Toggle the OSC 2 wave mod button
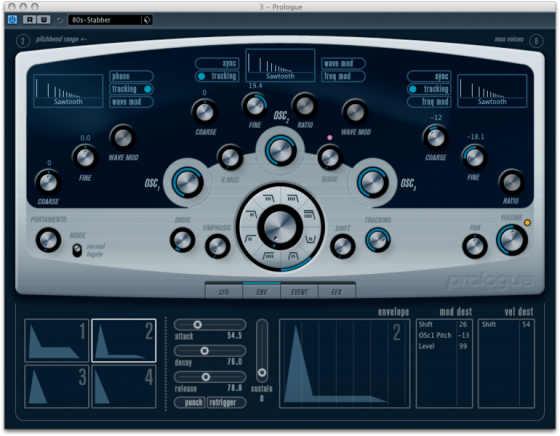 [343, 63]
